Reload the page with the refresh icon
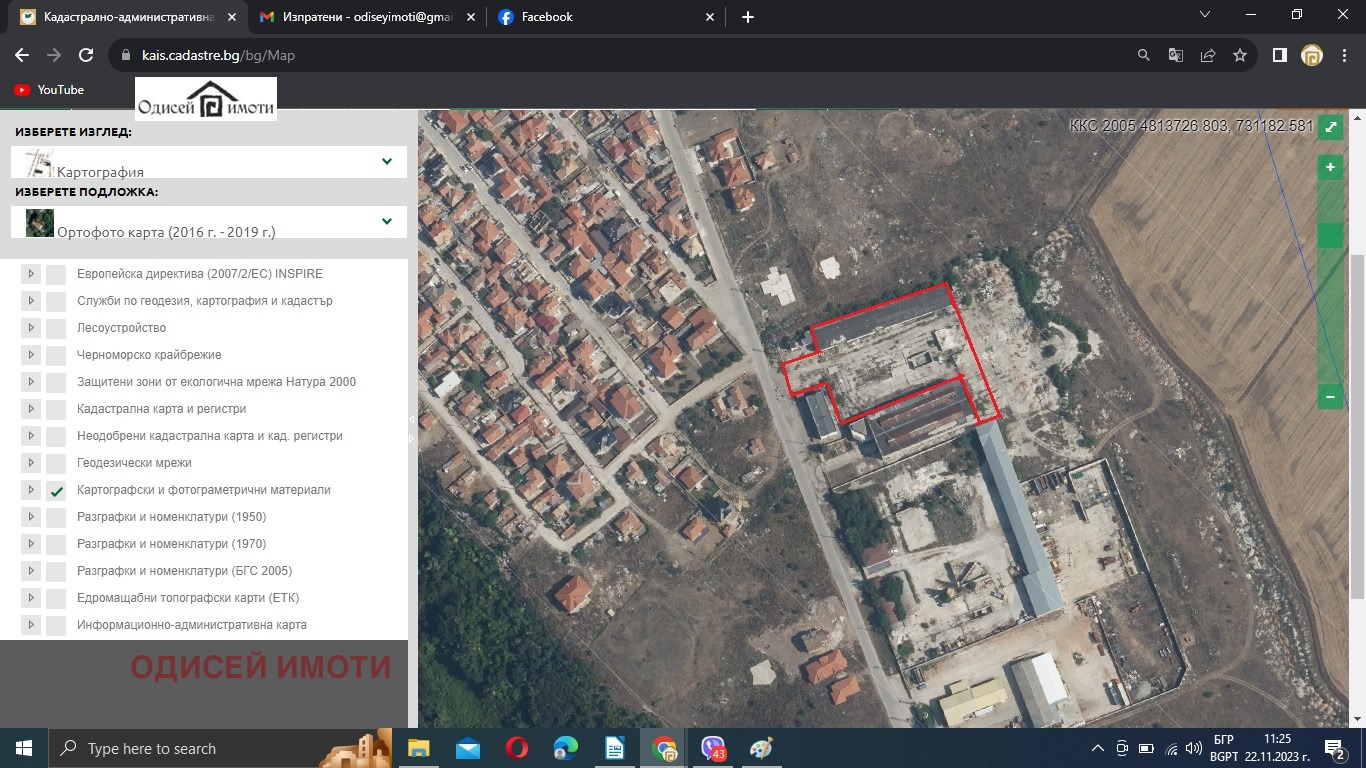The height and width of the screenshot is (768, 1366). tap(86, 56)
